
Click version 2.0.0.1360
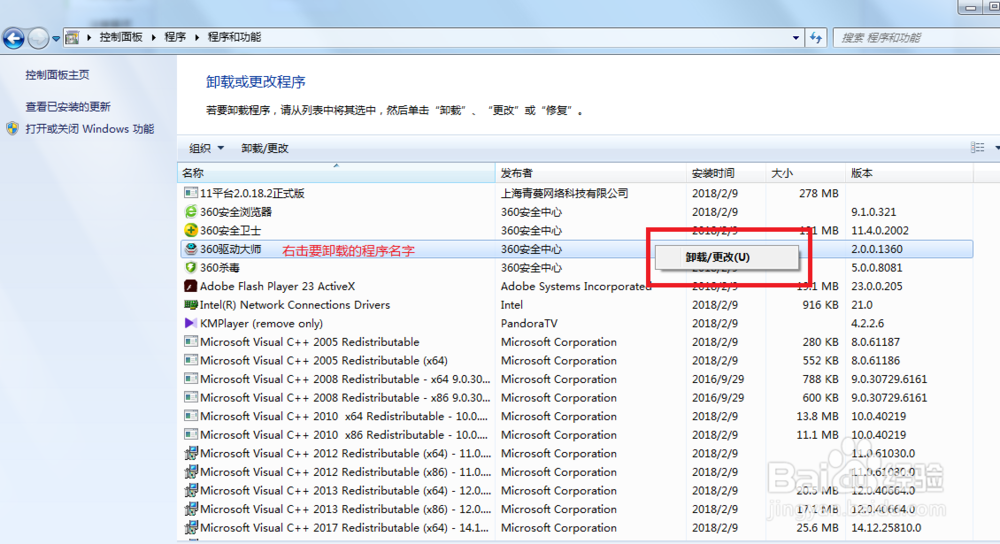click(x=876, y=249)
